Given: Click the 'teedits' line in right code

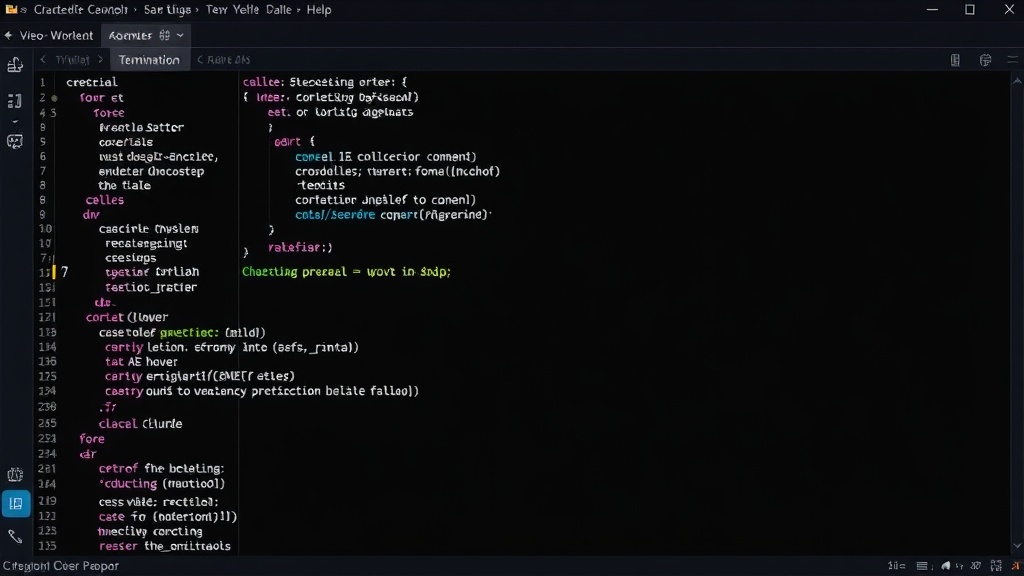Looking at the screenshot, I should tap(321, 185).
